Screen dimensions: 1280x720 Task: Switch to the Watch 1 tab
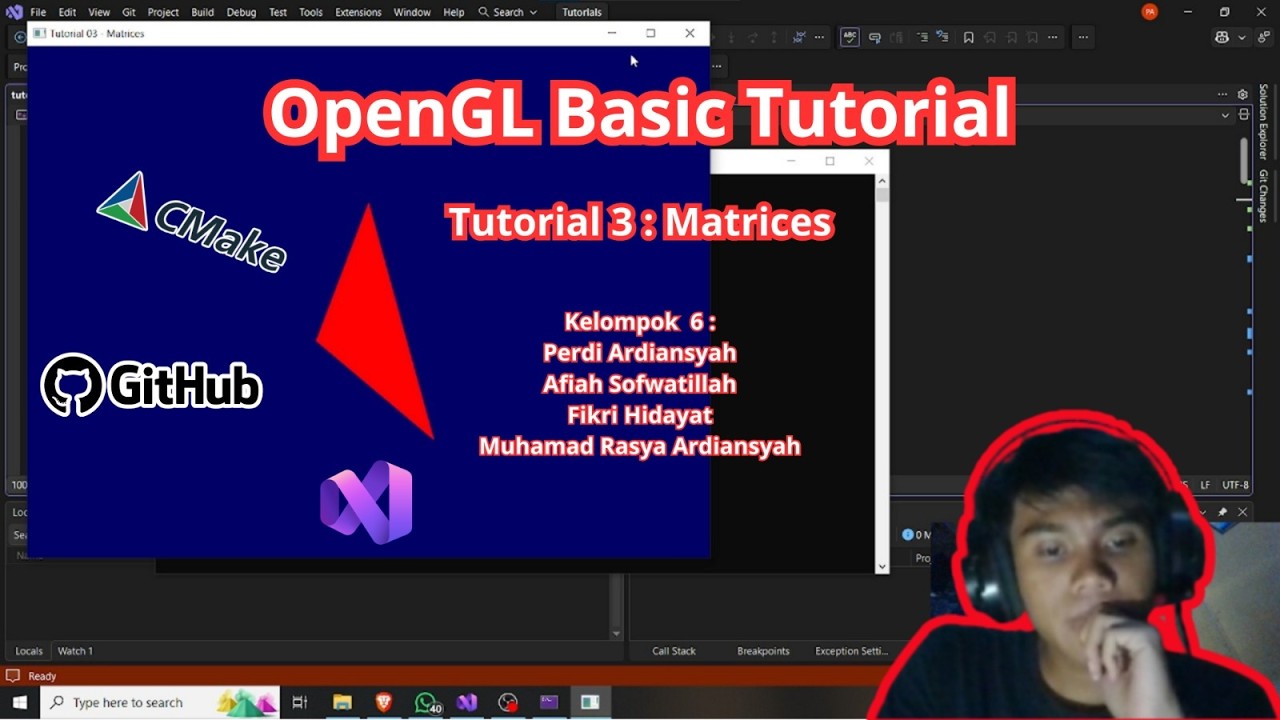click(75, 651)
